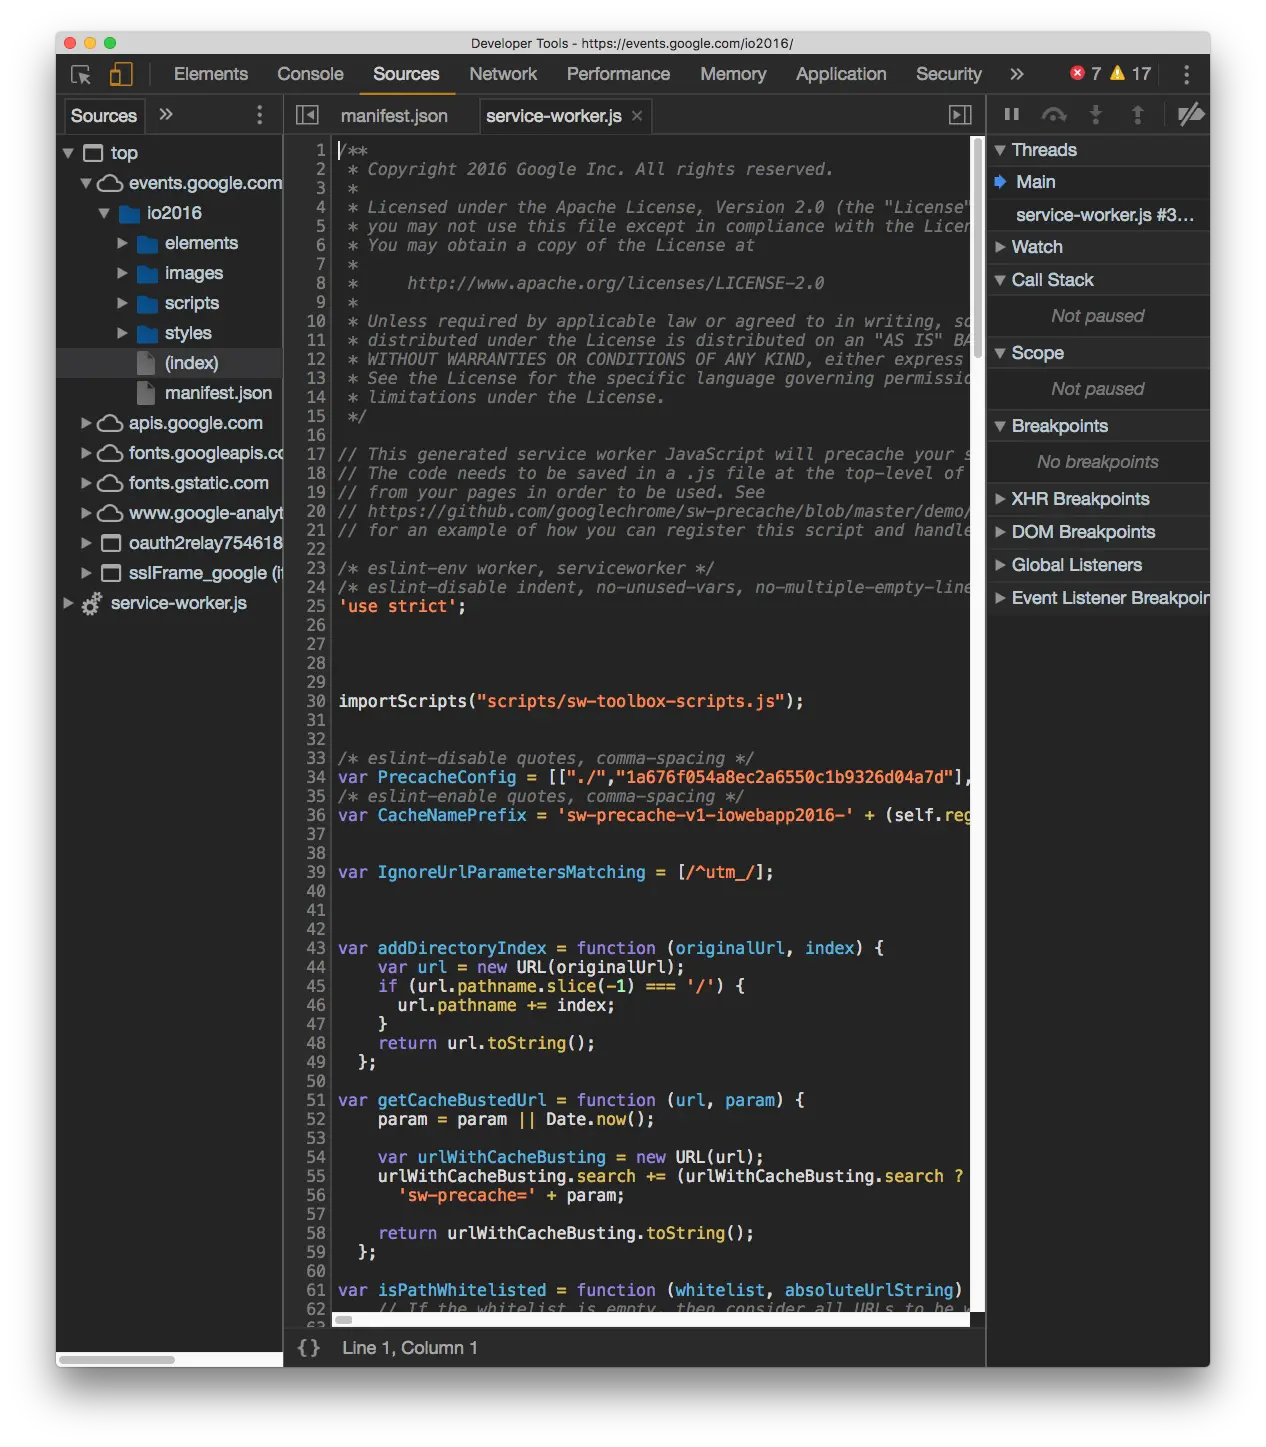Click the editor horizontal scrollbar thumb
This screenshot has height=1447, width=1266.
pyautogui.click(x=344, y=1320)
